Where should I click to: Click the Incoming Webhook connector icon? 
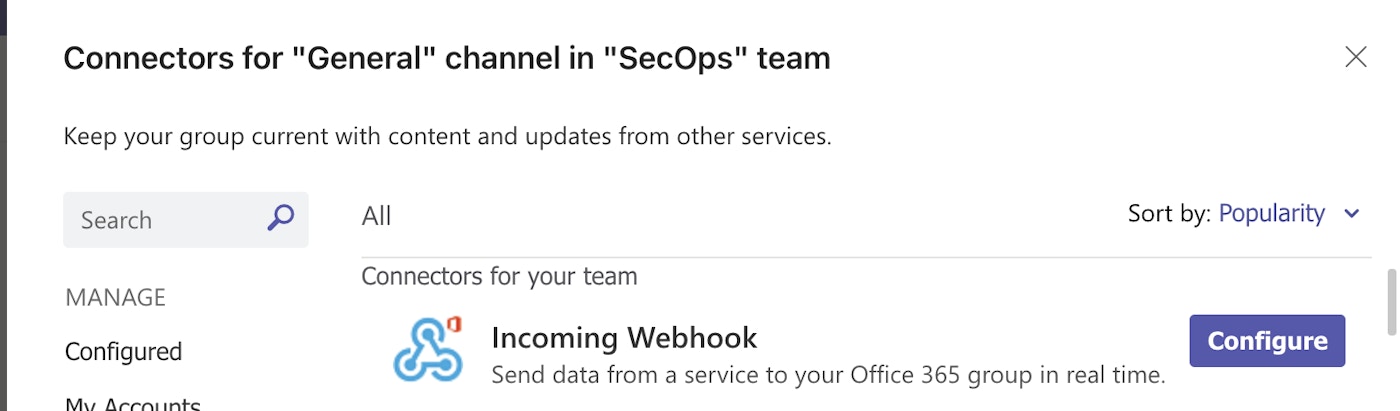tap(427, 349)
